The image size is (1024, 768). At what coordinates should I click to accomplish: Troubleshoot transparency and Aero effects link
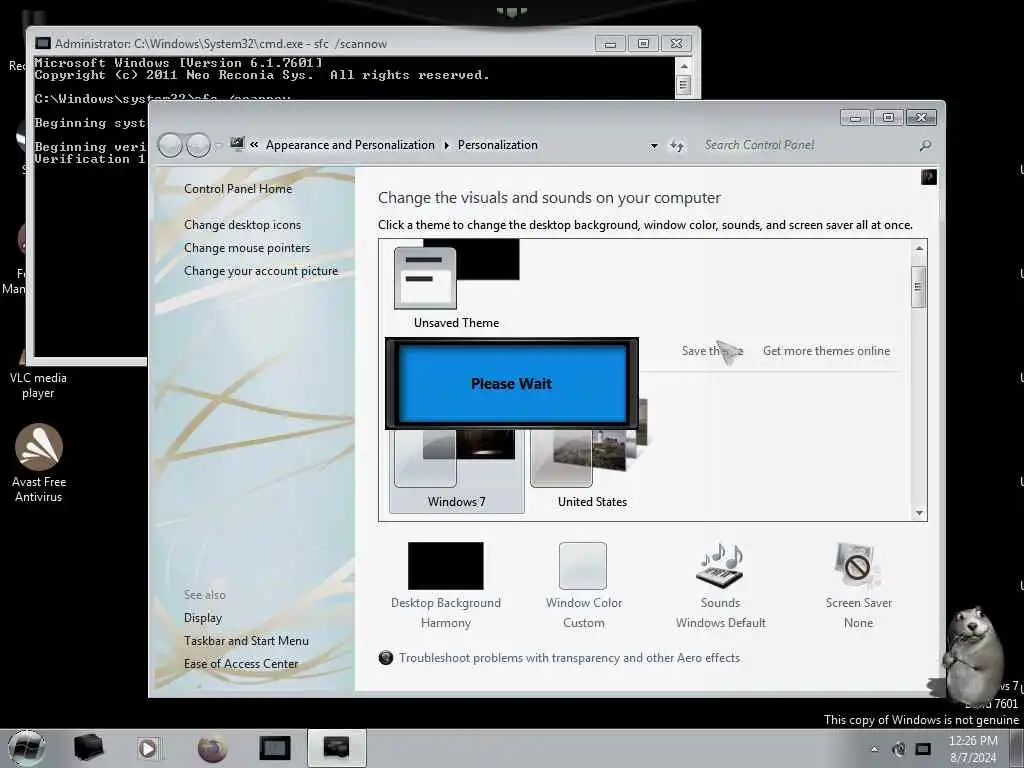pyautogui.click(x=569, y=658)
